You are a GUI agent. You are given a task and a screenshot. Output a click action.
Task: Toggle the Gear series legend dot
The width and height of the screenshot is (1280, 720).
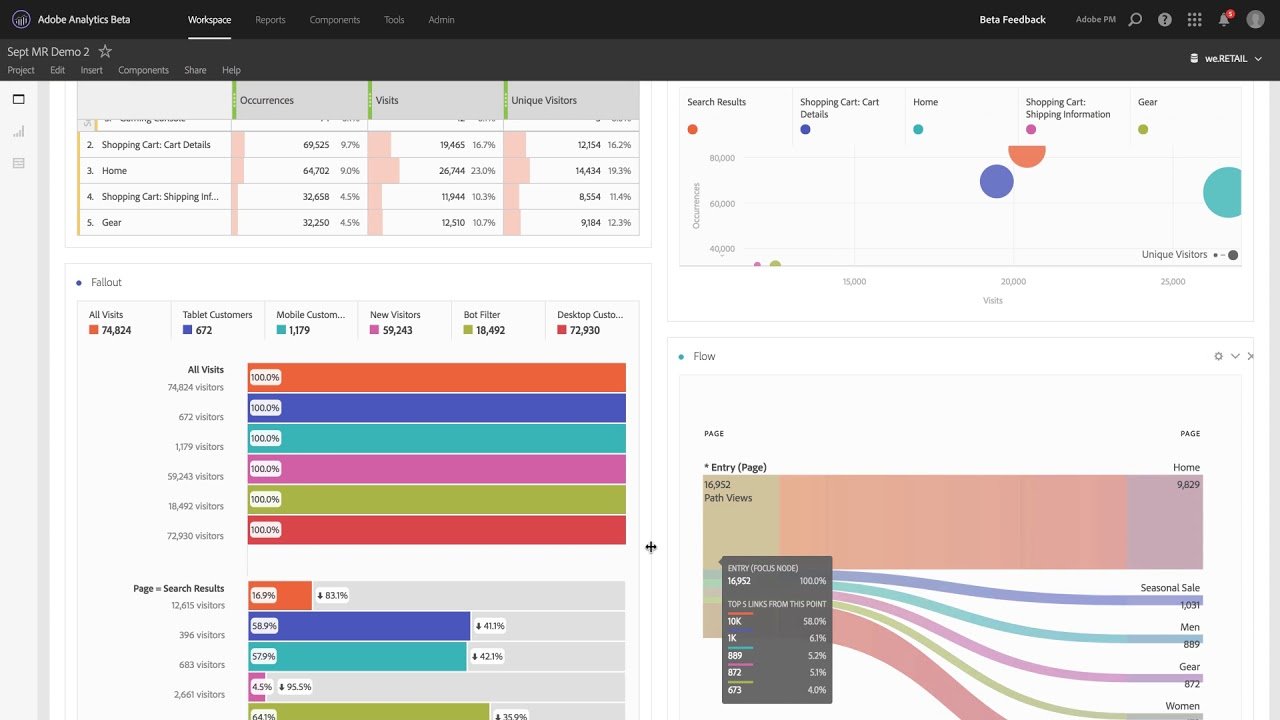point(1143,129)
